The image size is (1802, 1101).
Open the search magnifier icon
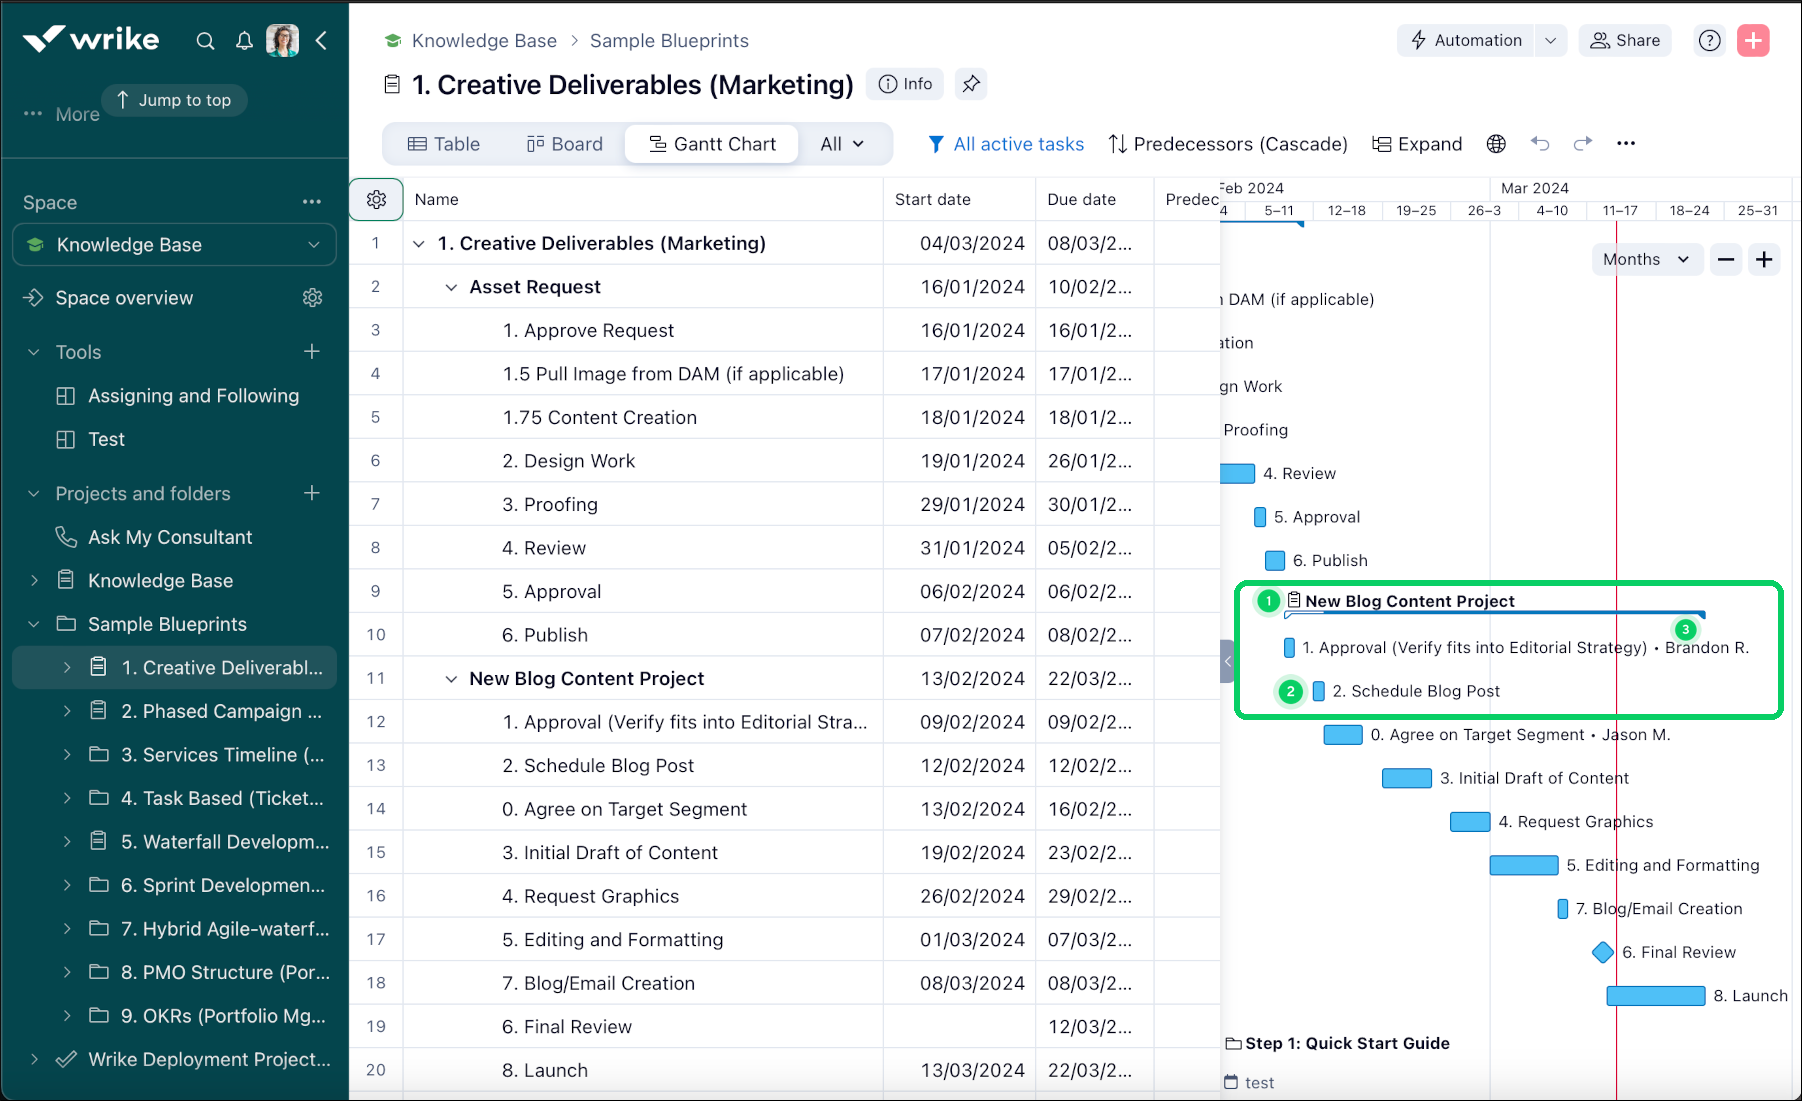click(x=205, y=41)
